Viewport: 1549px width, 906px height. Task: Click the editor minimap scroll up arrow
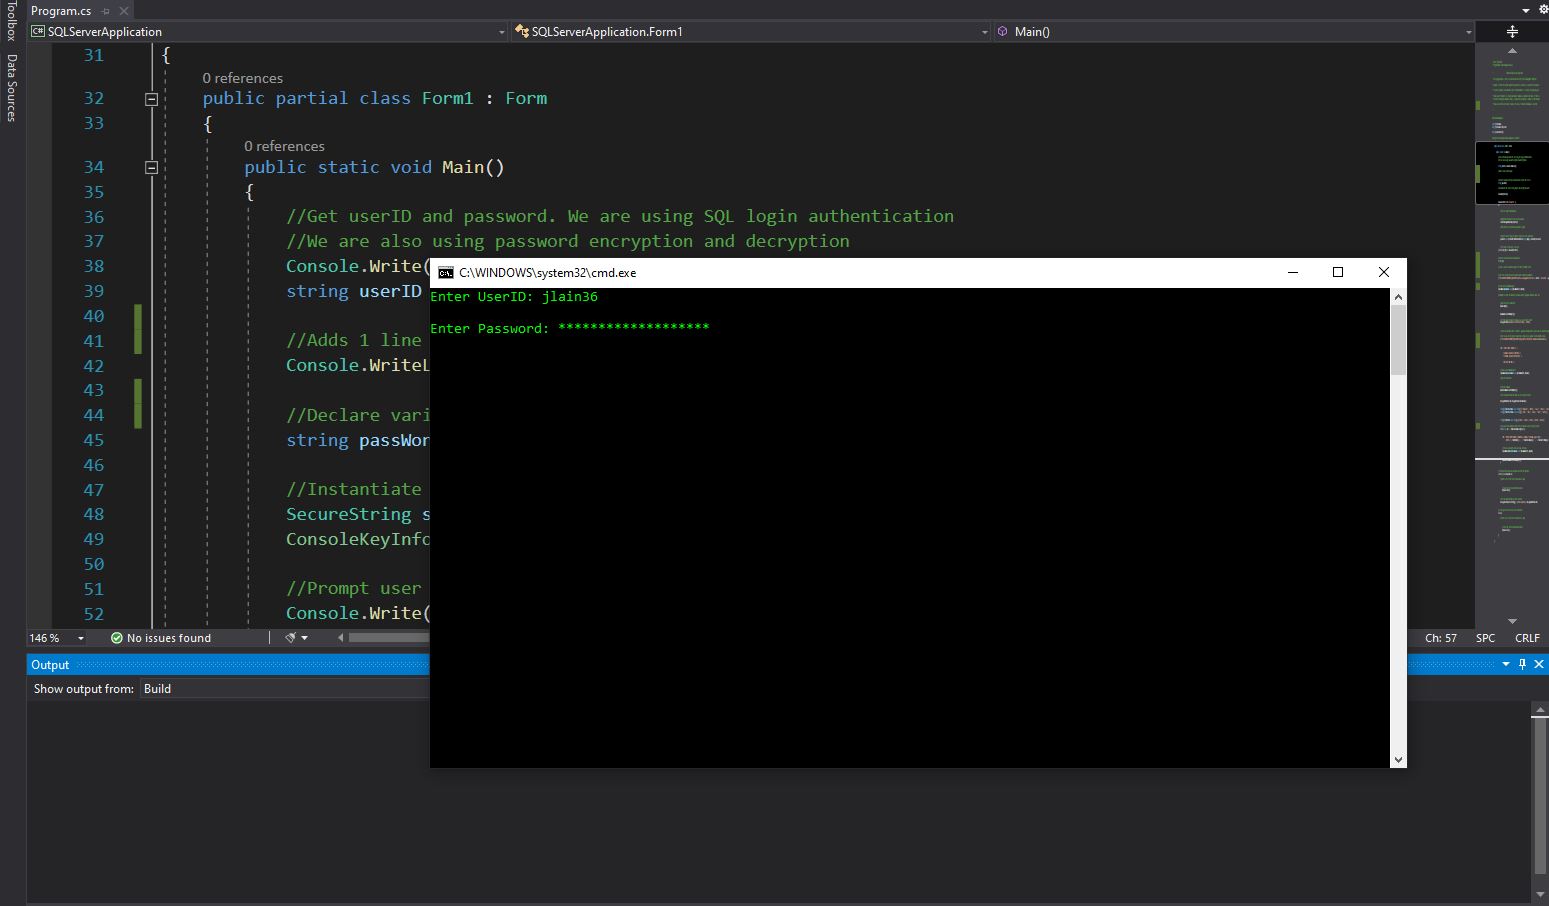(1512, 50)
